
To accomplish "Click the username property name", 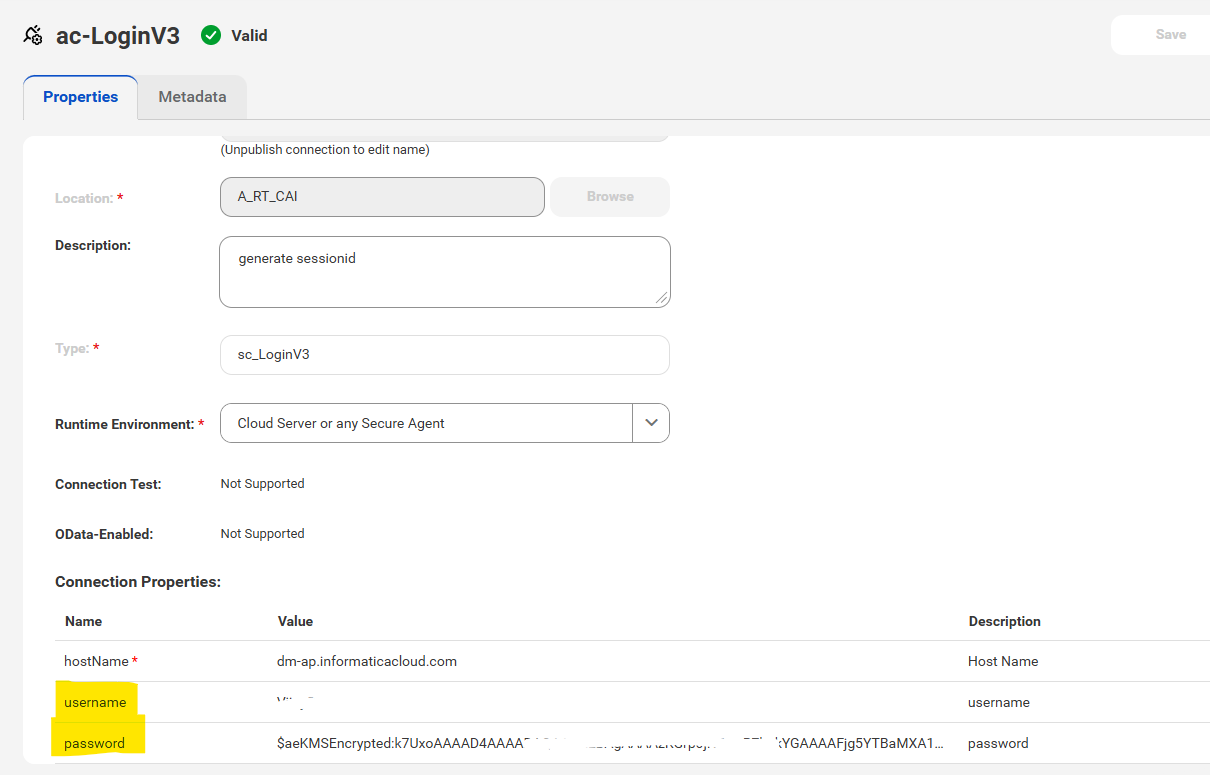I will pyautogui.click(x=95, y=702).
